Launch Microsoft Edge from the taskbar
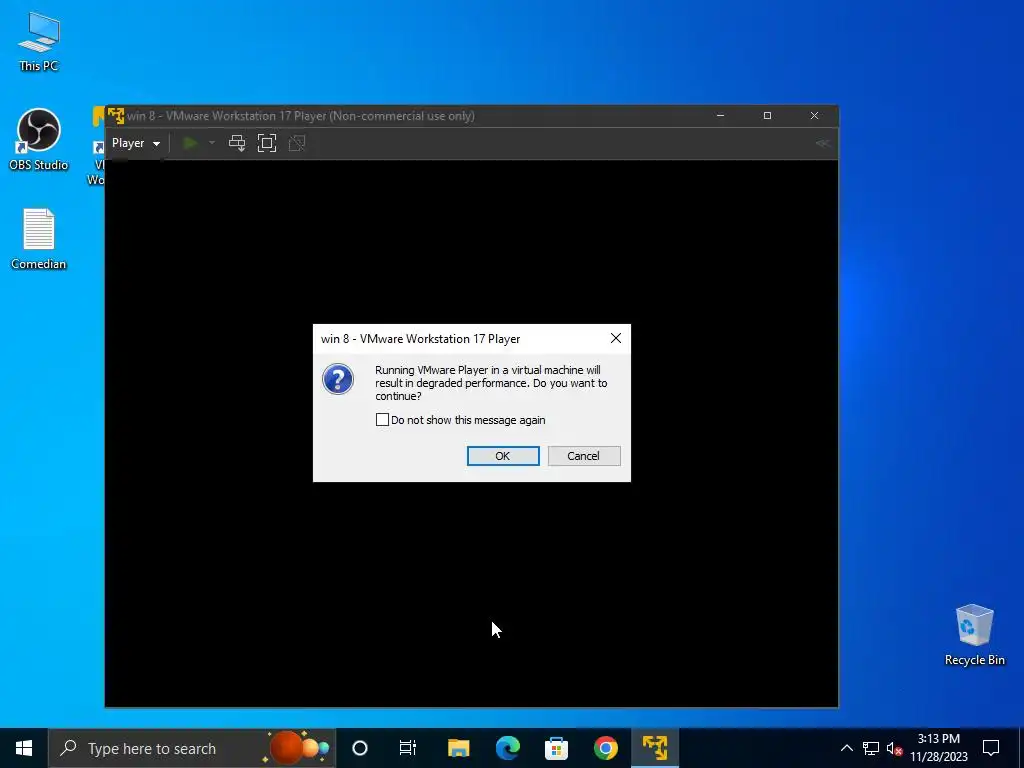The height and width of the screenshot is (768, 1024). click(x=507, y=748)
